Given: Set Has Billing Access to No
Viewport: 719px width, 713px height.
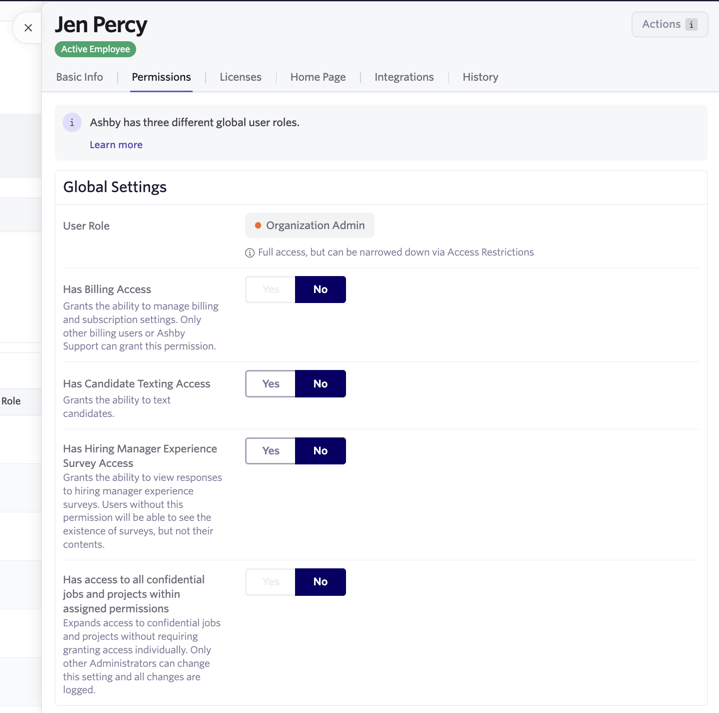Looking at the screenshot, I should (320, 289).
